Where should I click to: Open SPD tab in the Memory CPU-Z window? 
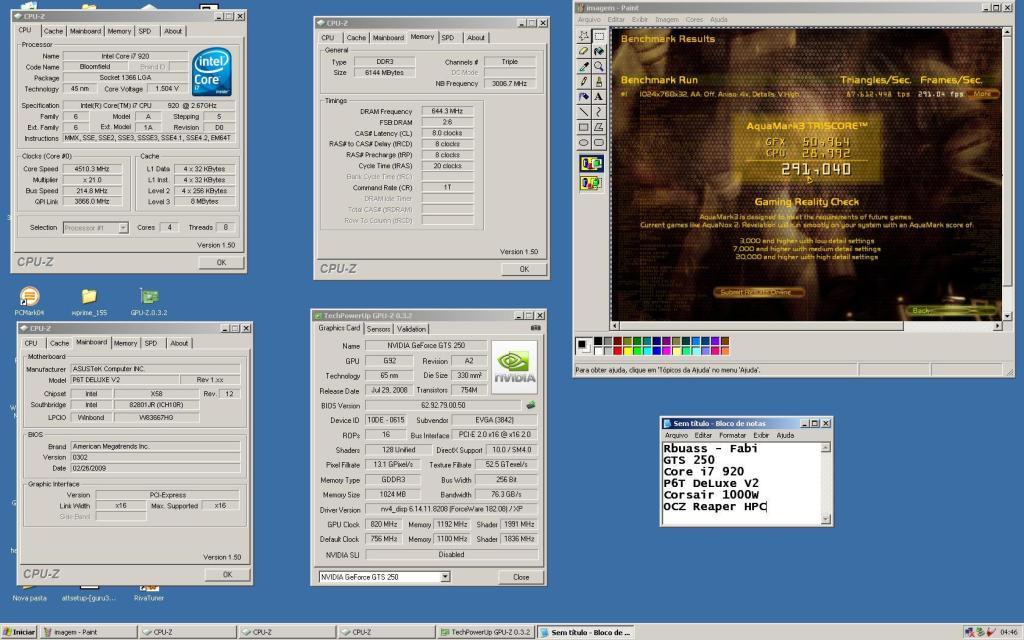point(447,37)
